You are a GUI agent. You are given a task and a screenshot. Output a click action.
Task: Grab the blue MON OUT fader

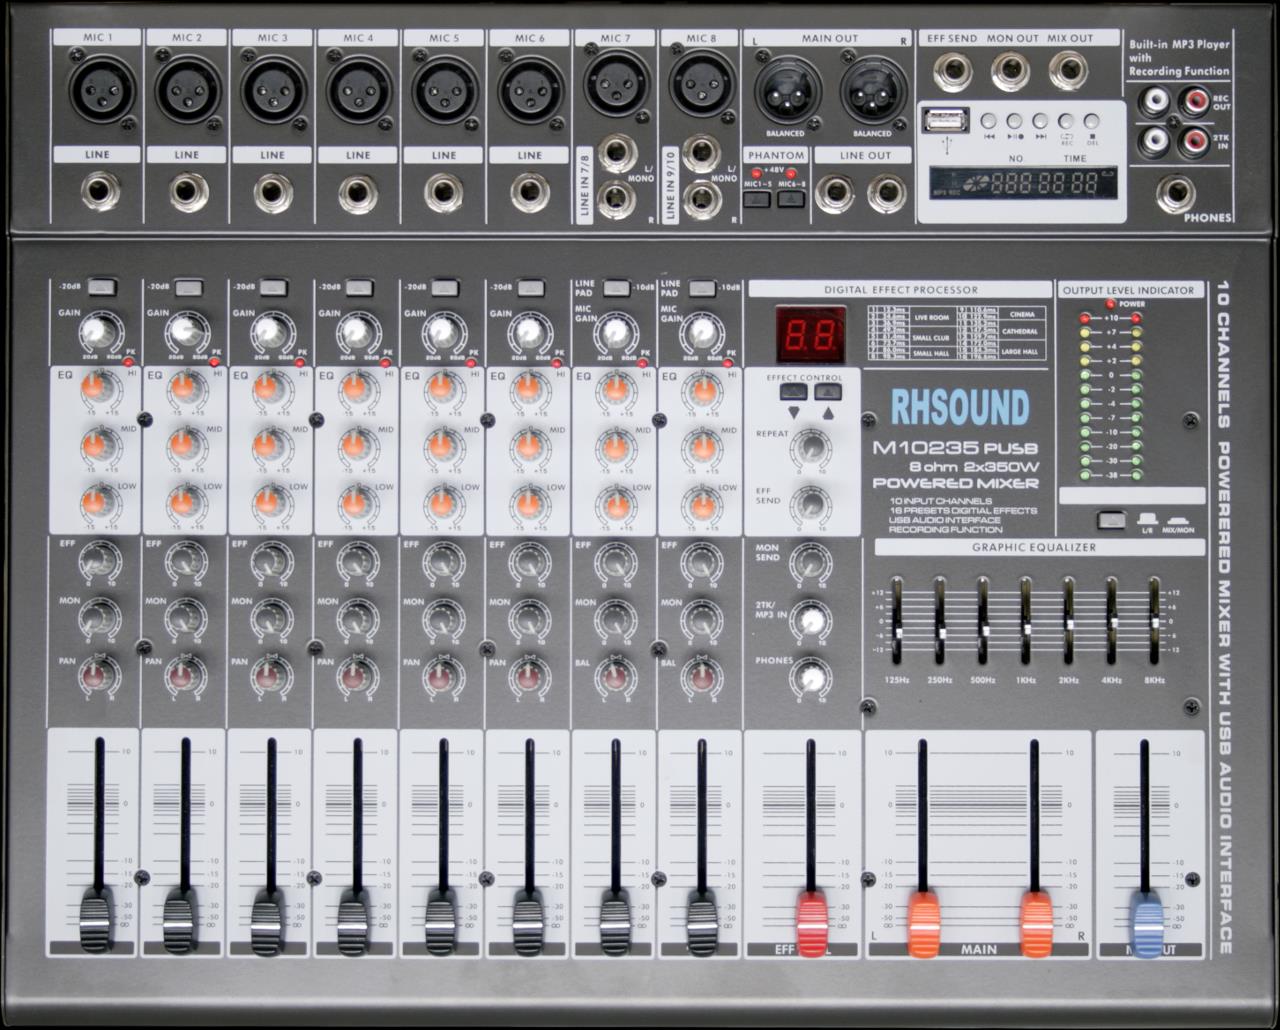pos(1147,922)
